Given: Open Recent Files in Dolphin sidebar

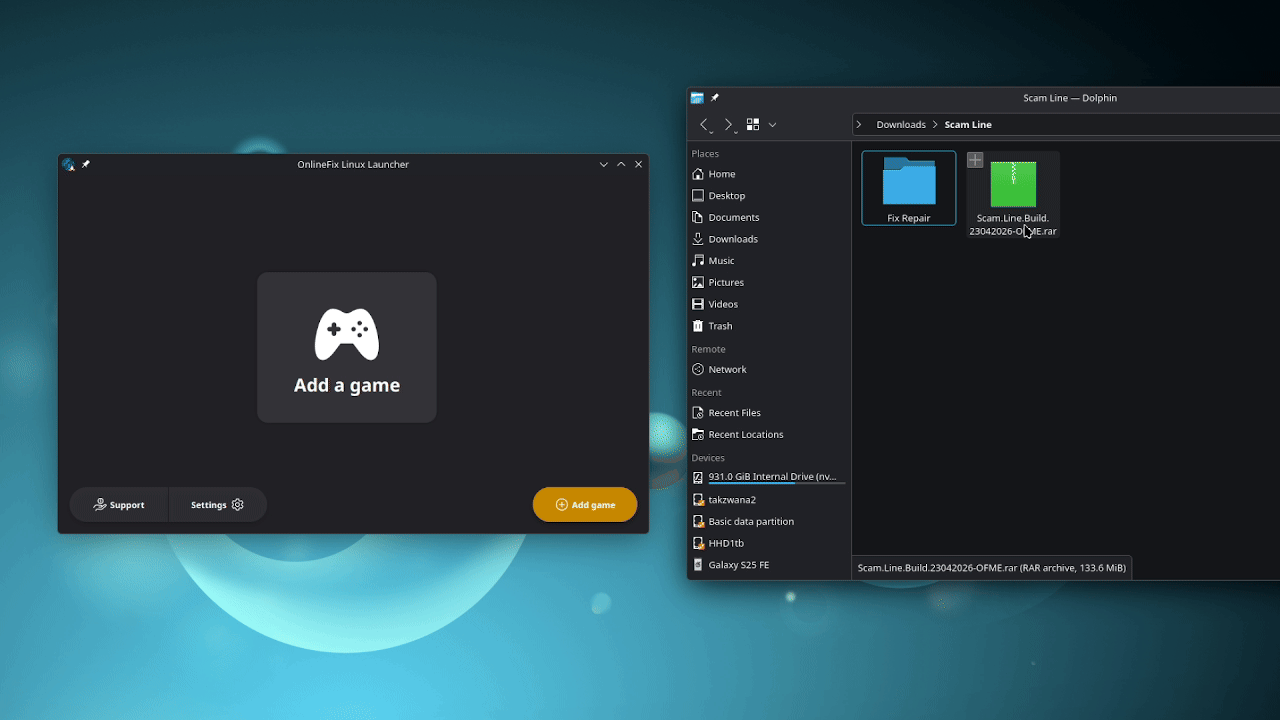Looking at the screenshot, I should 768,413.
